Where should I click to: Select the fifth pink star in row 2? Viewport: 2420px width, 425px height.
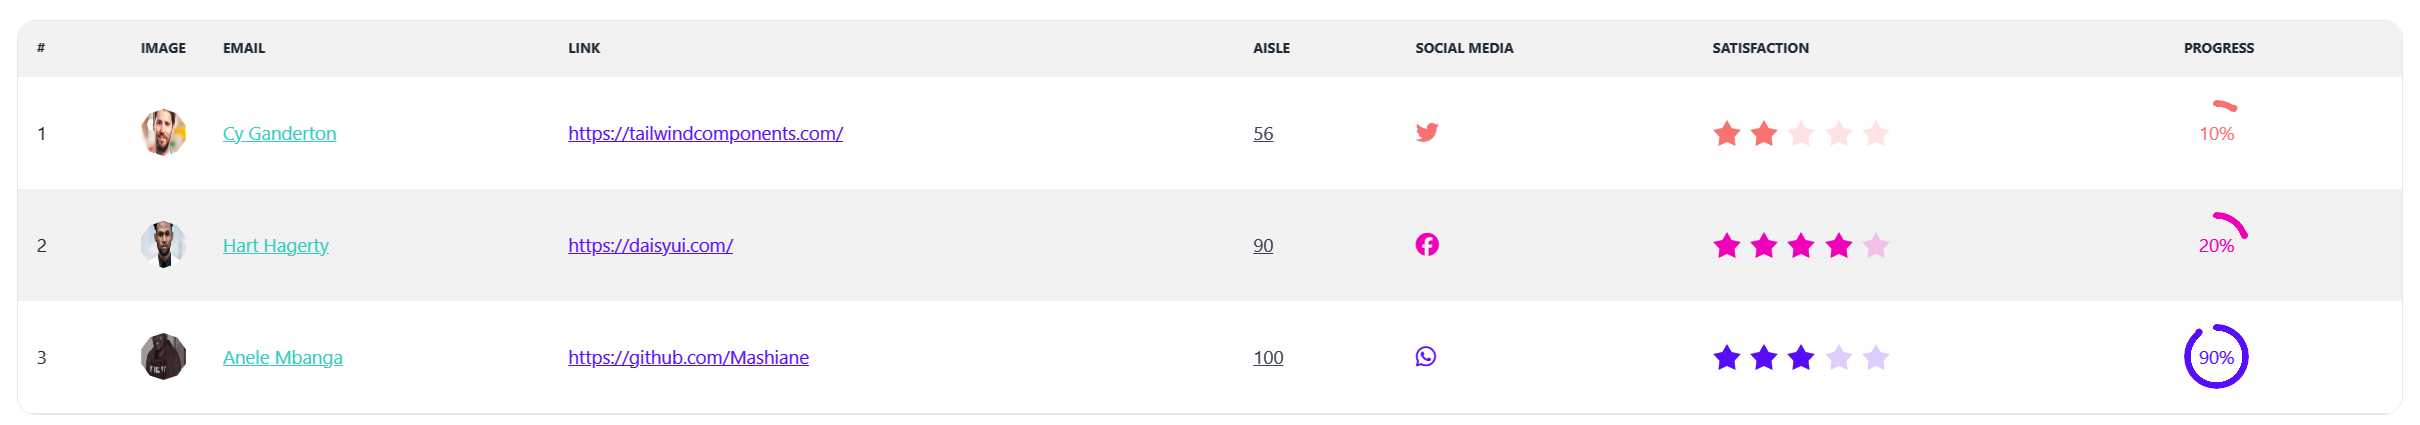pos(1876,245)
